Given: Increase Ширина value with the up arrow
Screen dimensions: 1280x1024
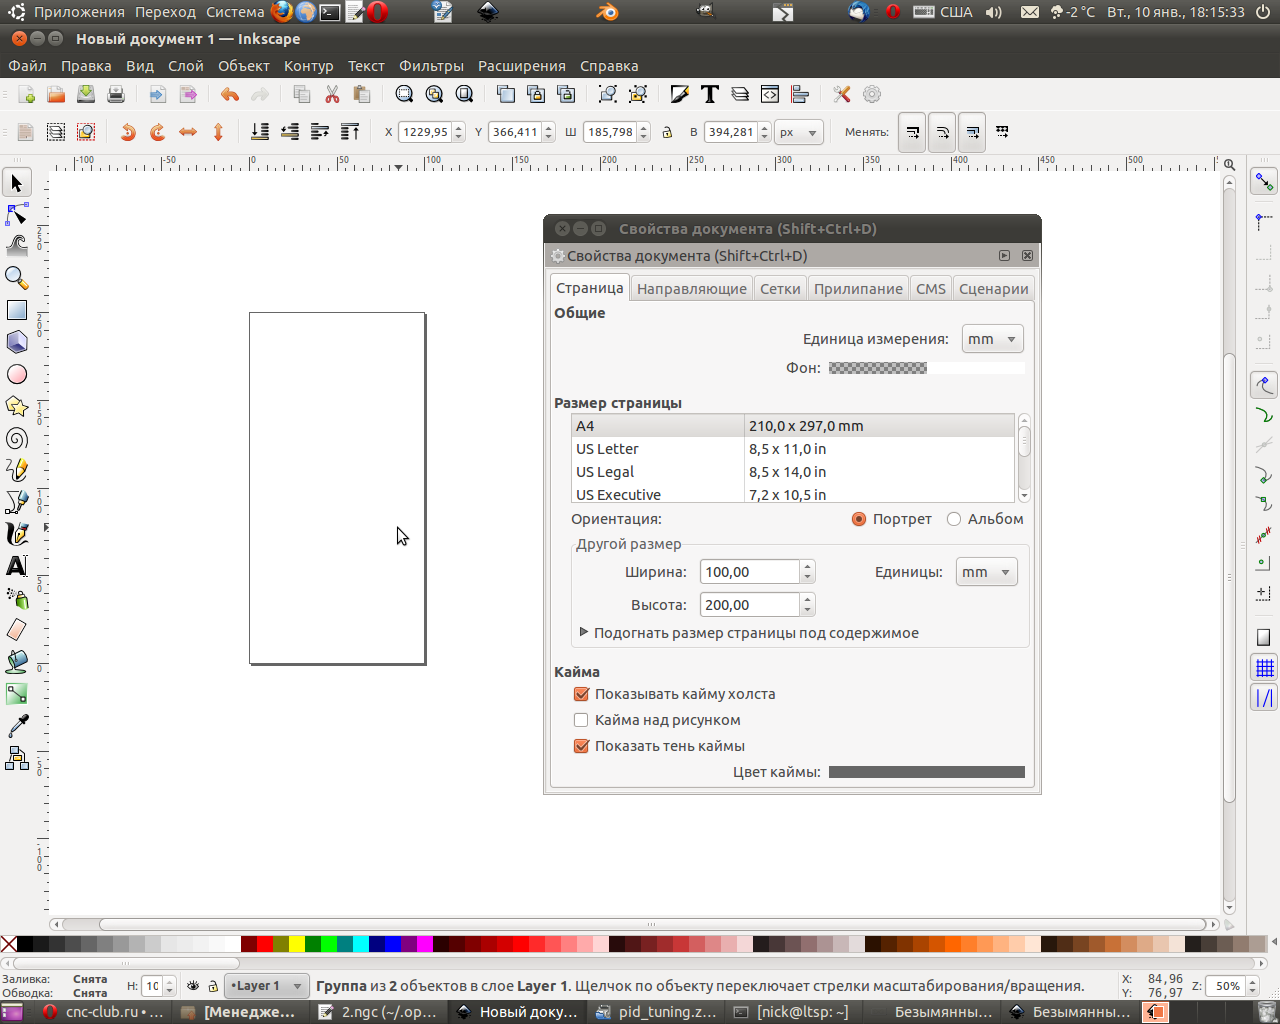Looking at the screenshot, I should pos(808,566).
